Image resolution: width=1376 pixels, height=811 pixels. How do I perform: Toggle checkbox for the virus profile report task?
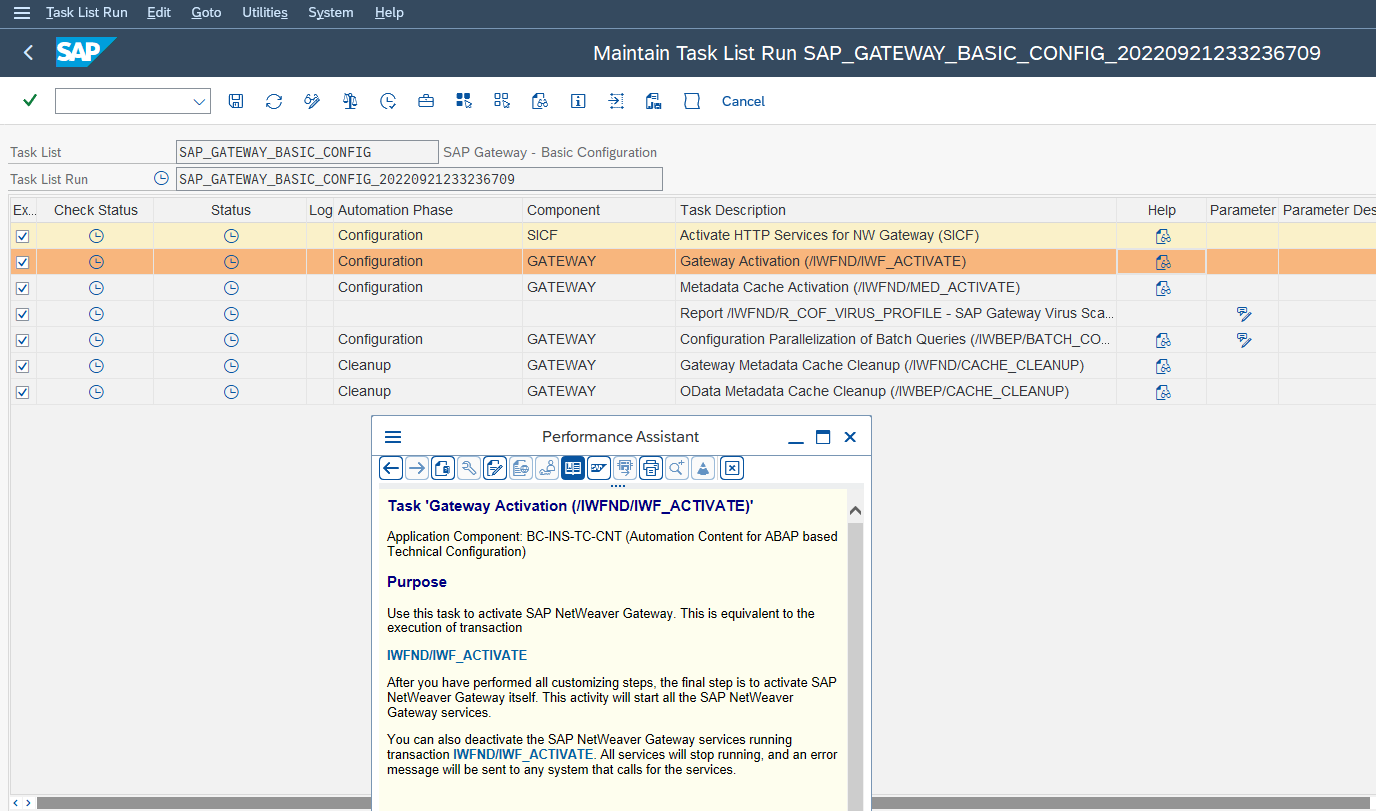pyautogui.click(x=22, y=314)
